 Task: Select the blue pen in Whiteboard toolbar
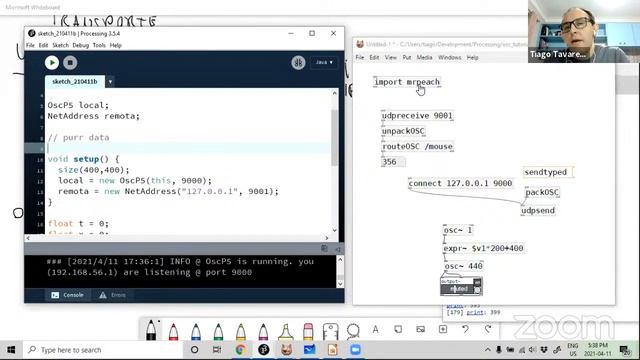tap(196, 331)
